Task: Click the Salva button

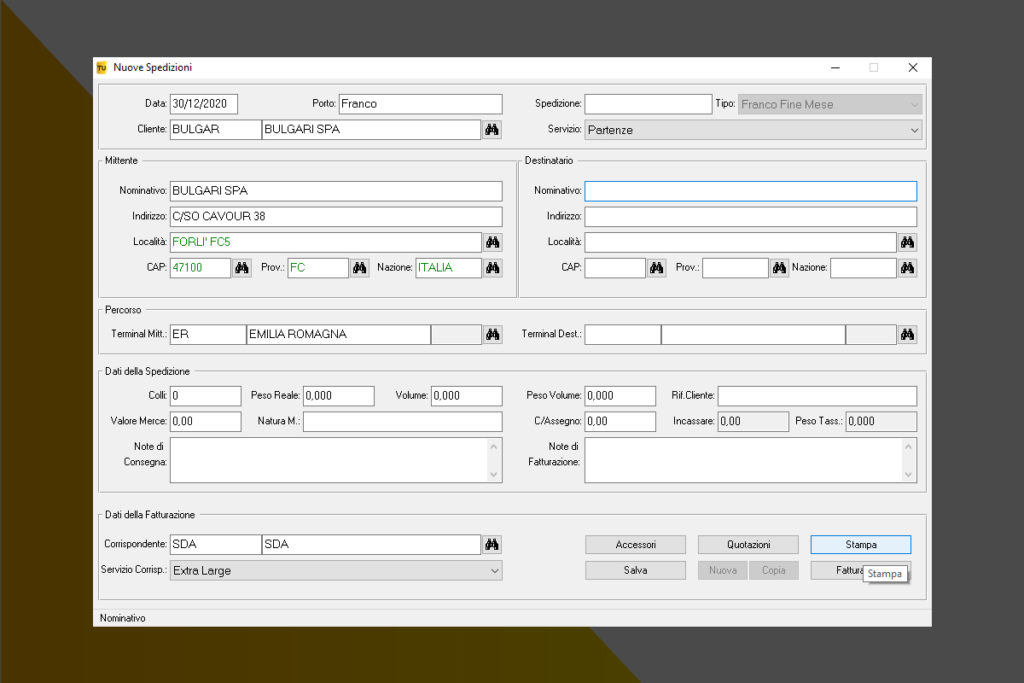Action: (x=635, y=570)
